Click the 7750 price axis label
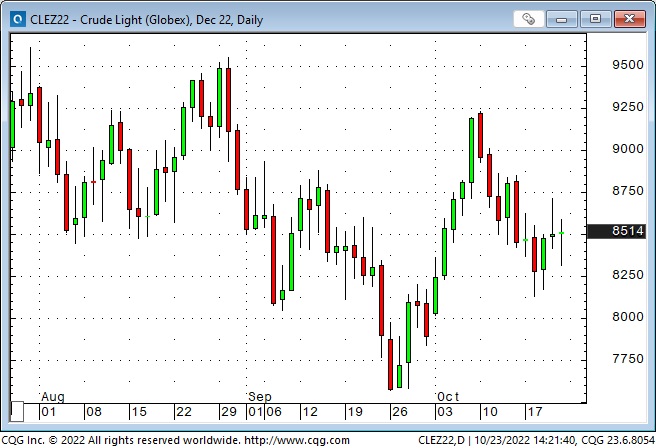The width and height of the screenshot is (656, 448). coord(628,359)
